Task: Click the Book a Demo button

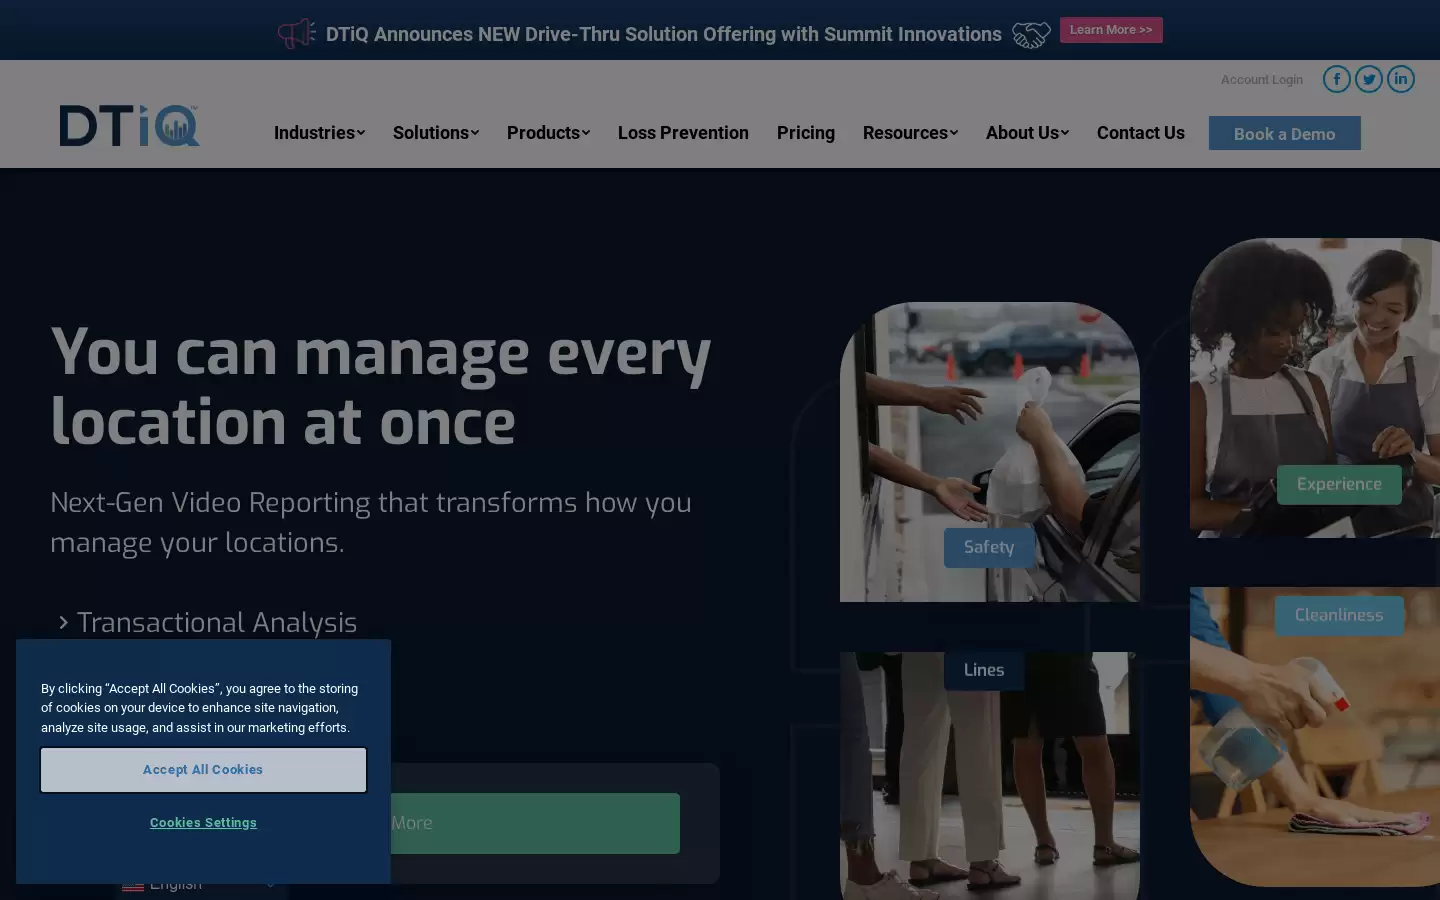Action: click(x=1284, y=133)
